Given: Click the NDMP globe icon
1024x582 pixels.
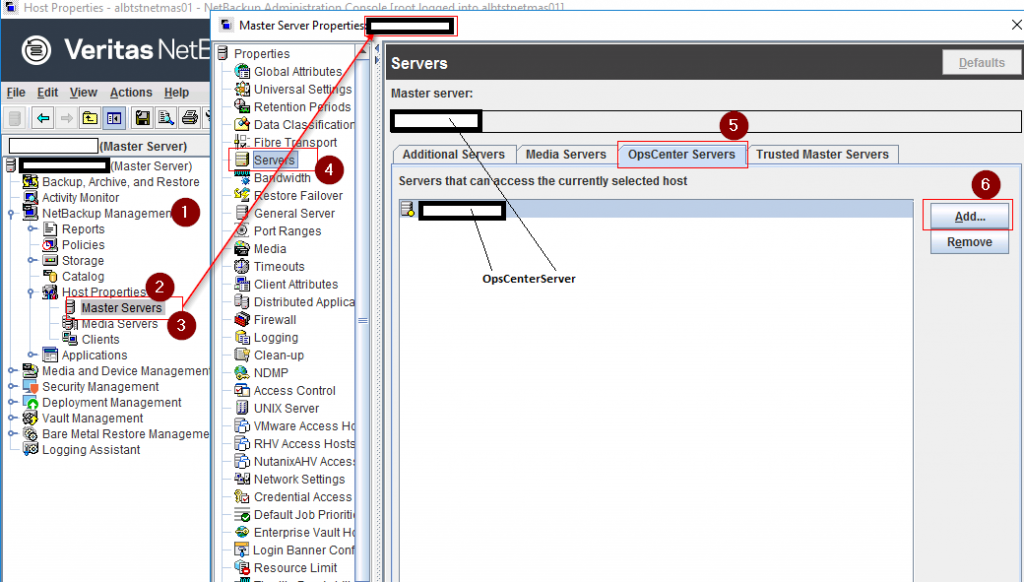Looking at the screenshot, I should point(242,373).
